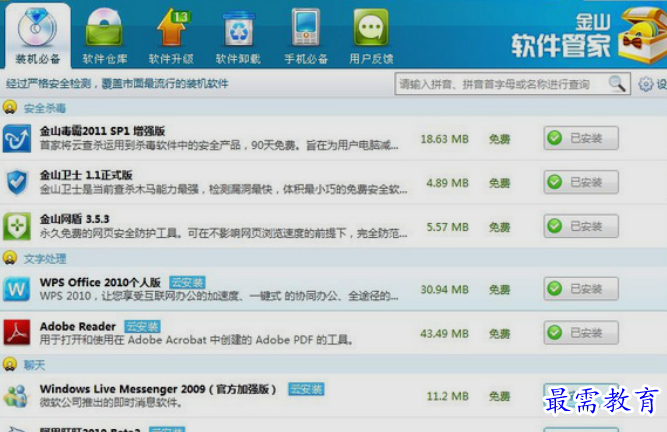
Task: Select the Adobe Reader title text
Action: pyautogui.click(x=78, y=327)
